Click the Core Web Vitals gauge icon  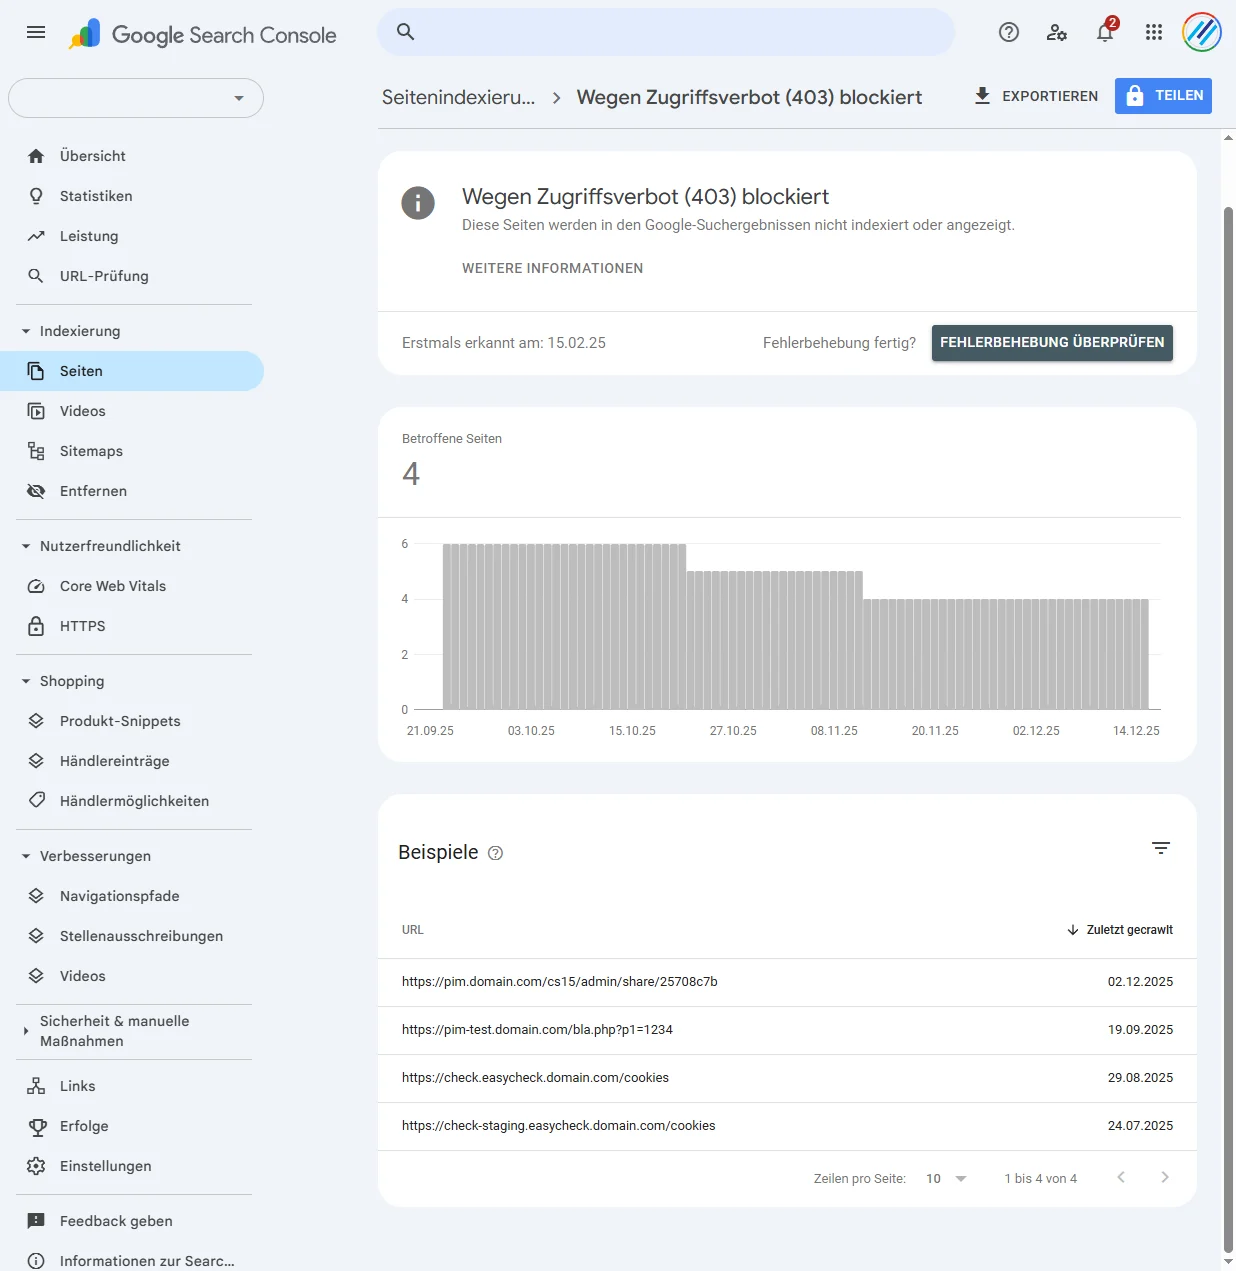point(36,586)
